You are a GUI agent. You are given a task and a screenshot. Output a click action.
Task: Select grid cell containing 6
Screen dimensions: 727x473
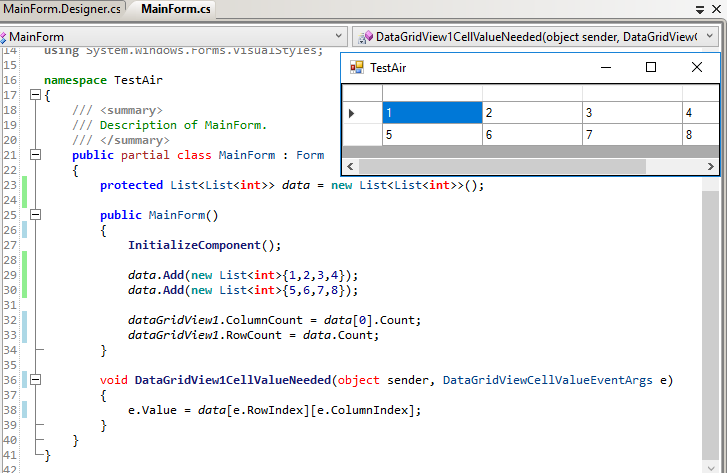pyautogui.click(x=532, y=135)
